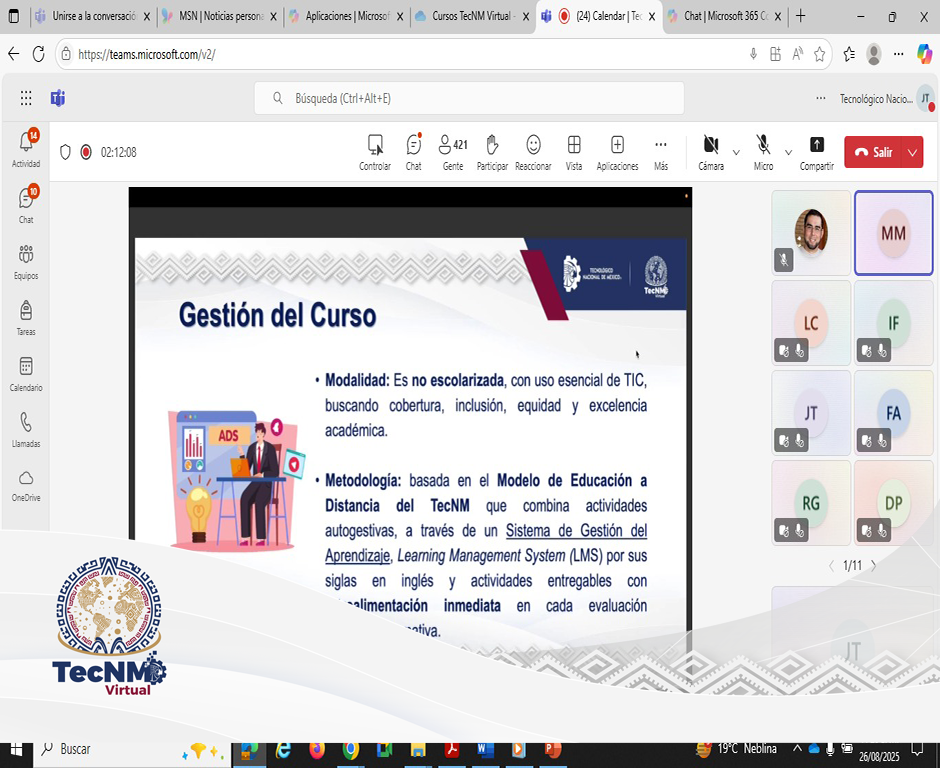Expand the Micro device options arrow

[788, 152]
